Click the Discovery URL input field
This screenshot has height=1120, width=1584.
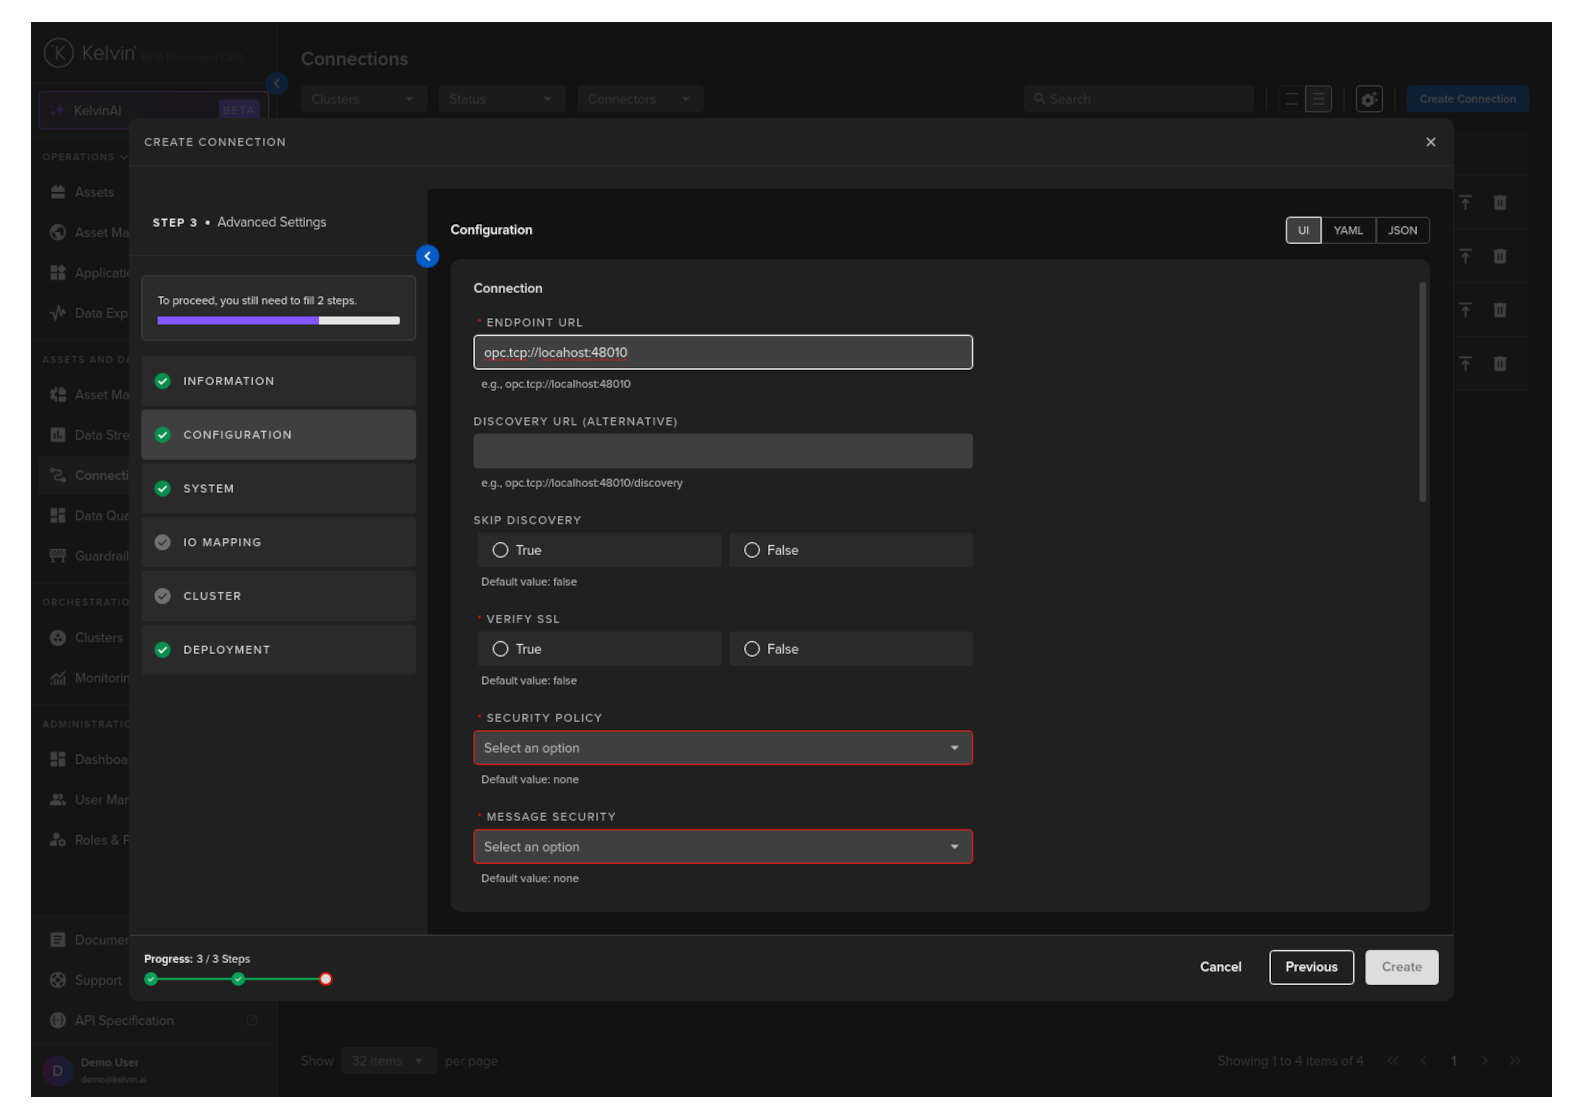click(x=722, y=451)
